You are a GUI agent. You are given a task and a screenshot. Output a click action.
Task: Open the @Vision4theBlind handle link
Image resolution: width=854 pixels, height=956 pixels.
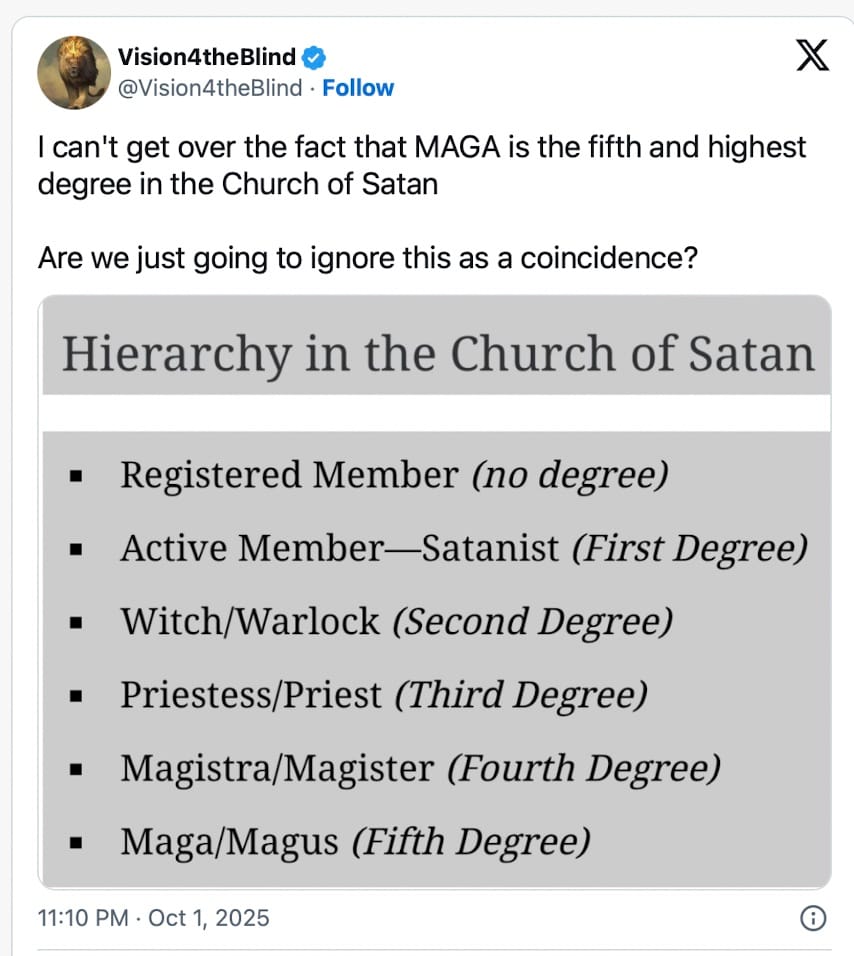click(x=210, y=88)
